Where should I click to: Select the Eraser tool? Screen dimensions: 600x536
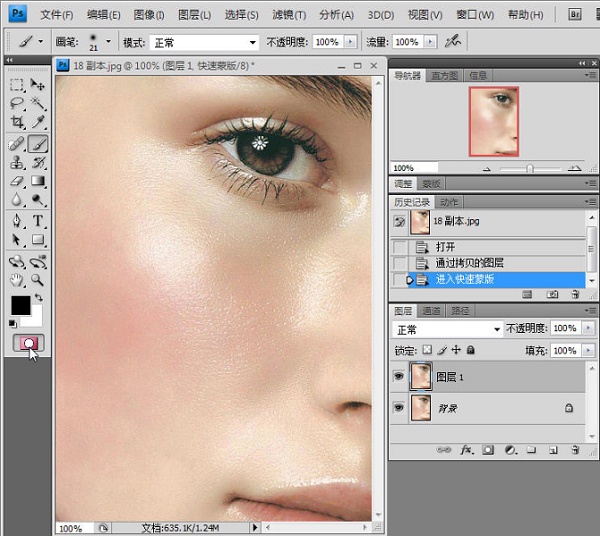[16, 181]
